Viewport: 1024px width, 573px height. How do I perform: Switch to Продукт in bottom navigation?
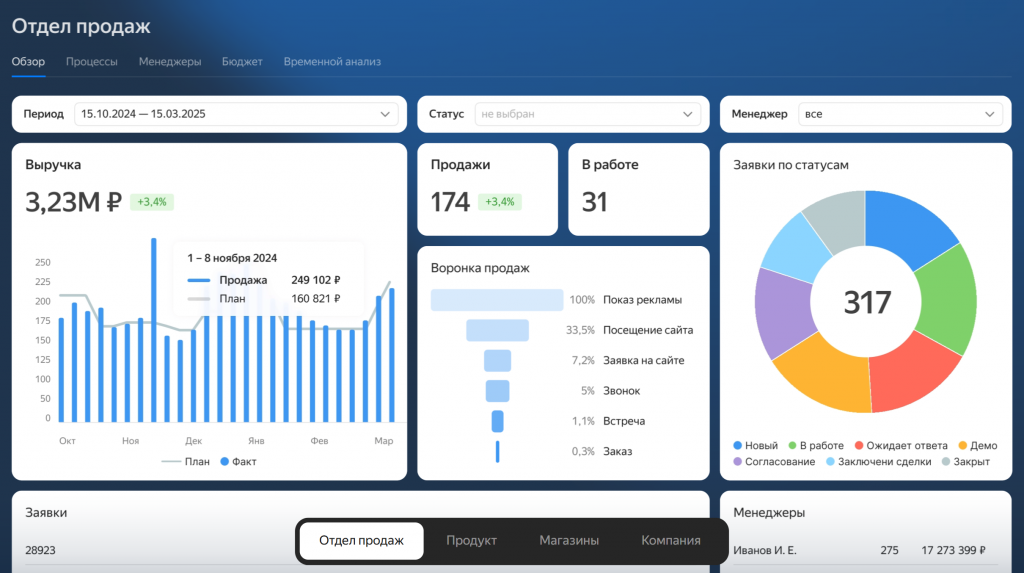pyautogui.click(x=472, y=540)
